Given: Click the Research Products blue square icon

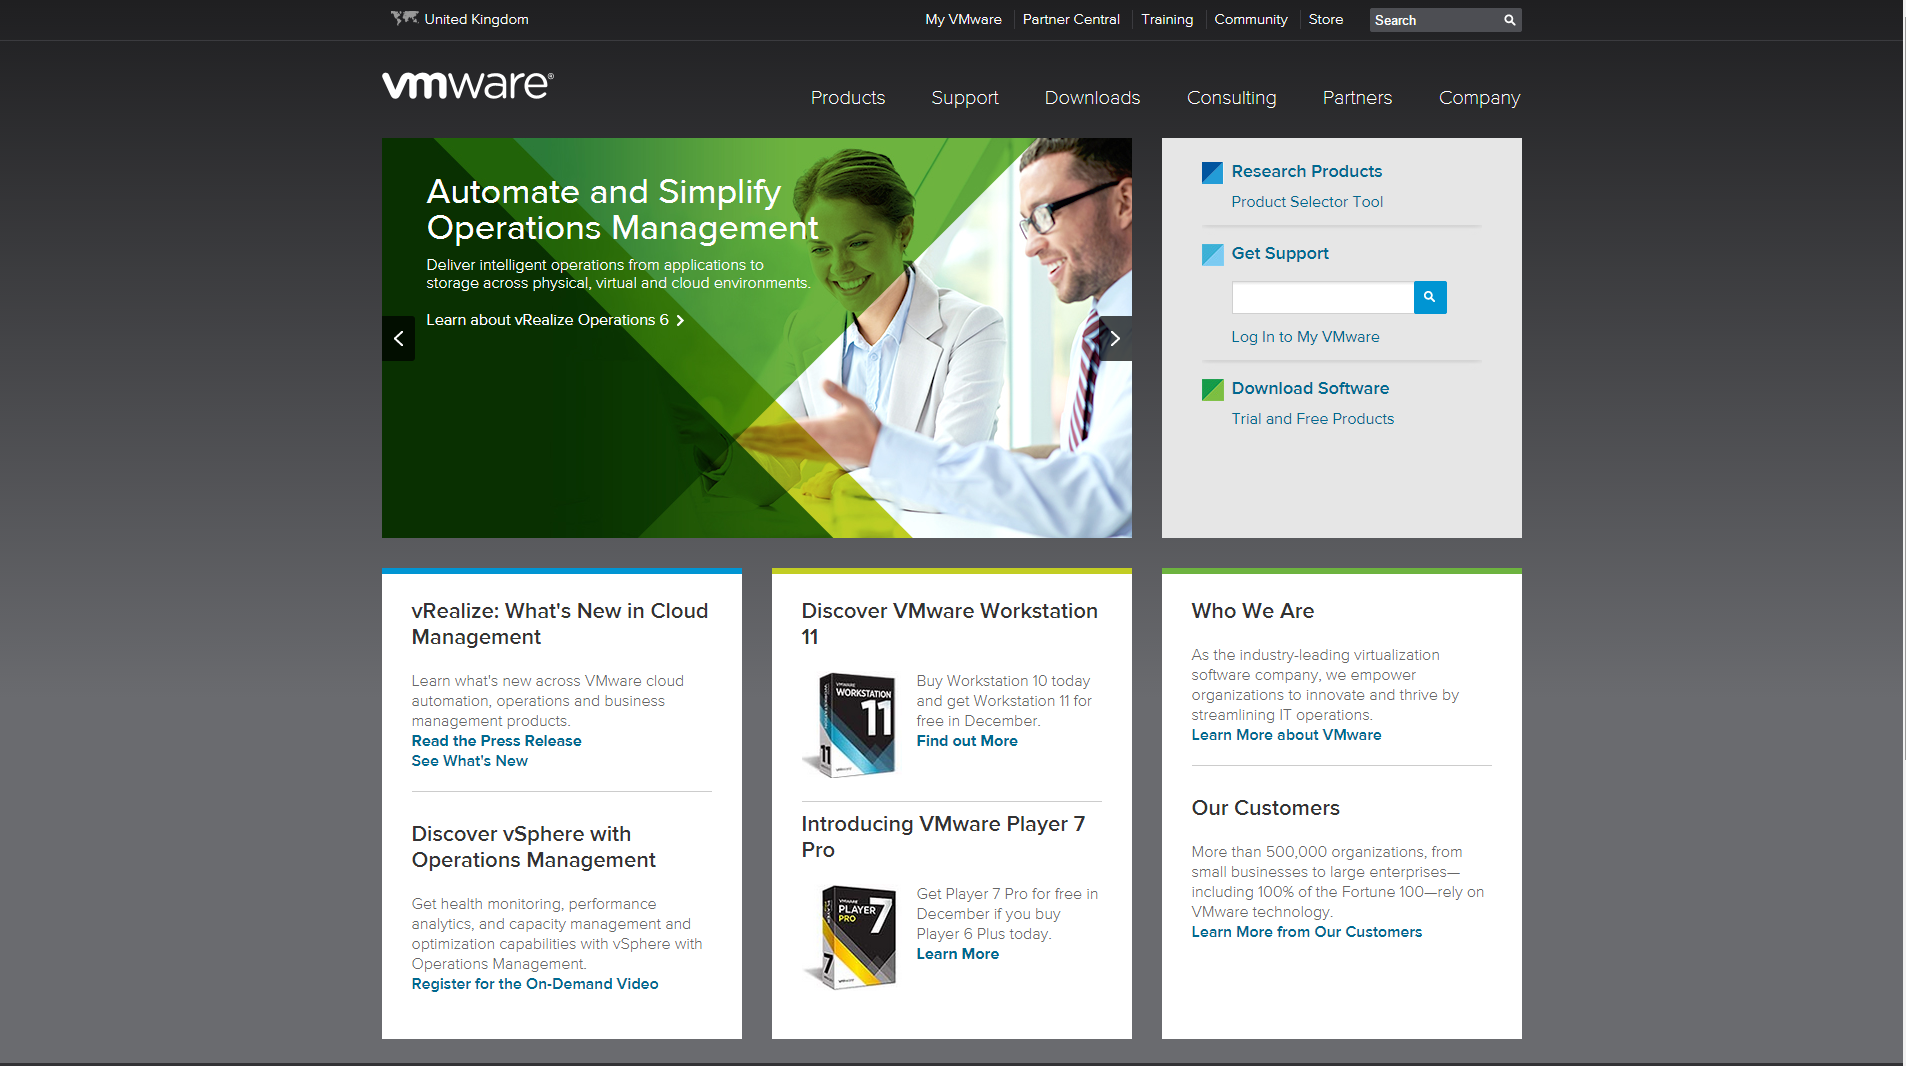Looking at the screenshot, I should pyautogui.click(x=1212, y=172).
